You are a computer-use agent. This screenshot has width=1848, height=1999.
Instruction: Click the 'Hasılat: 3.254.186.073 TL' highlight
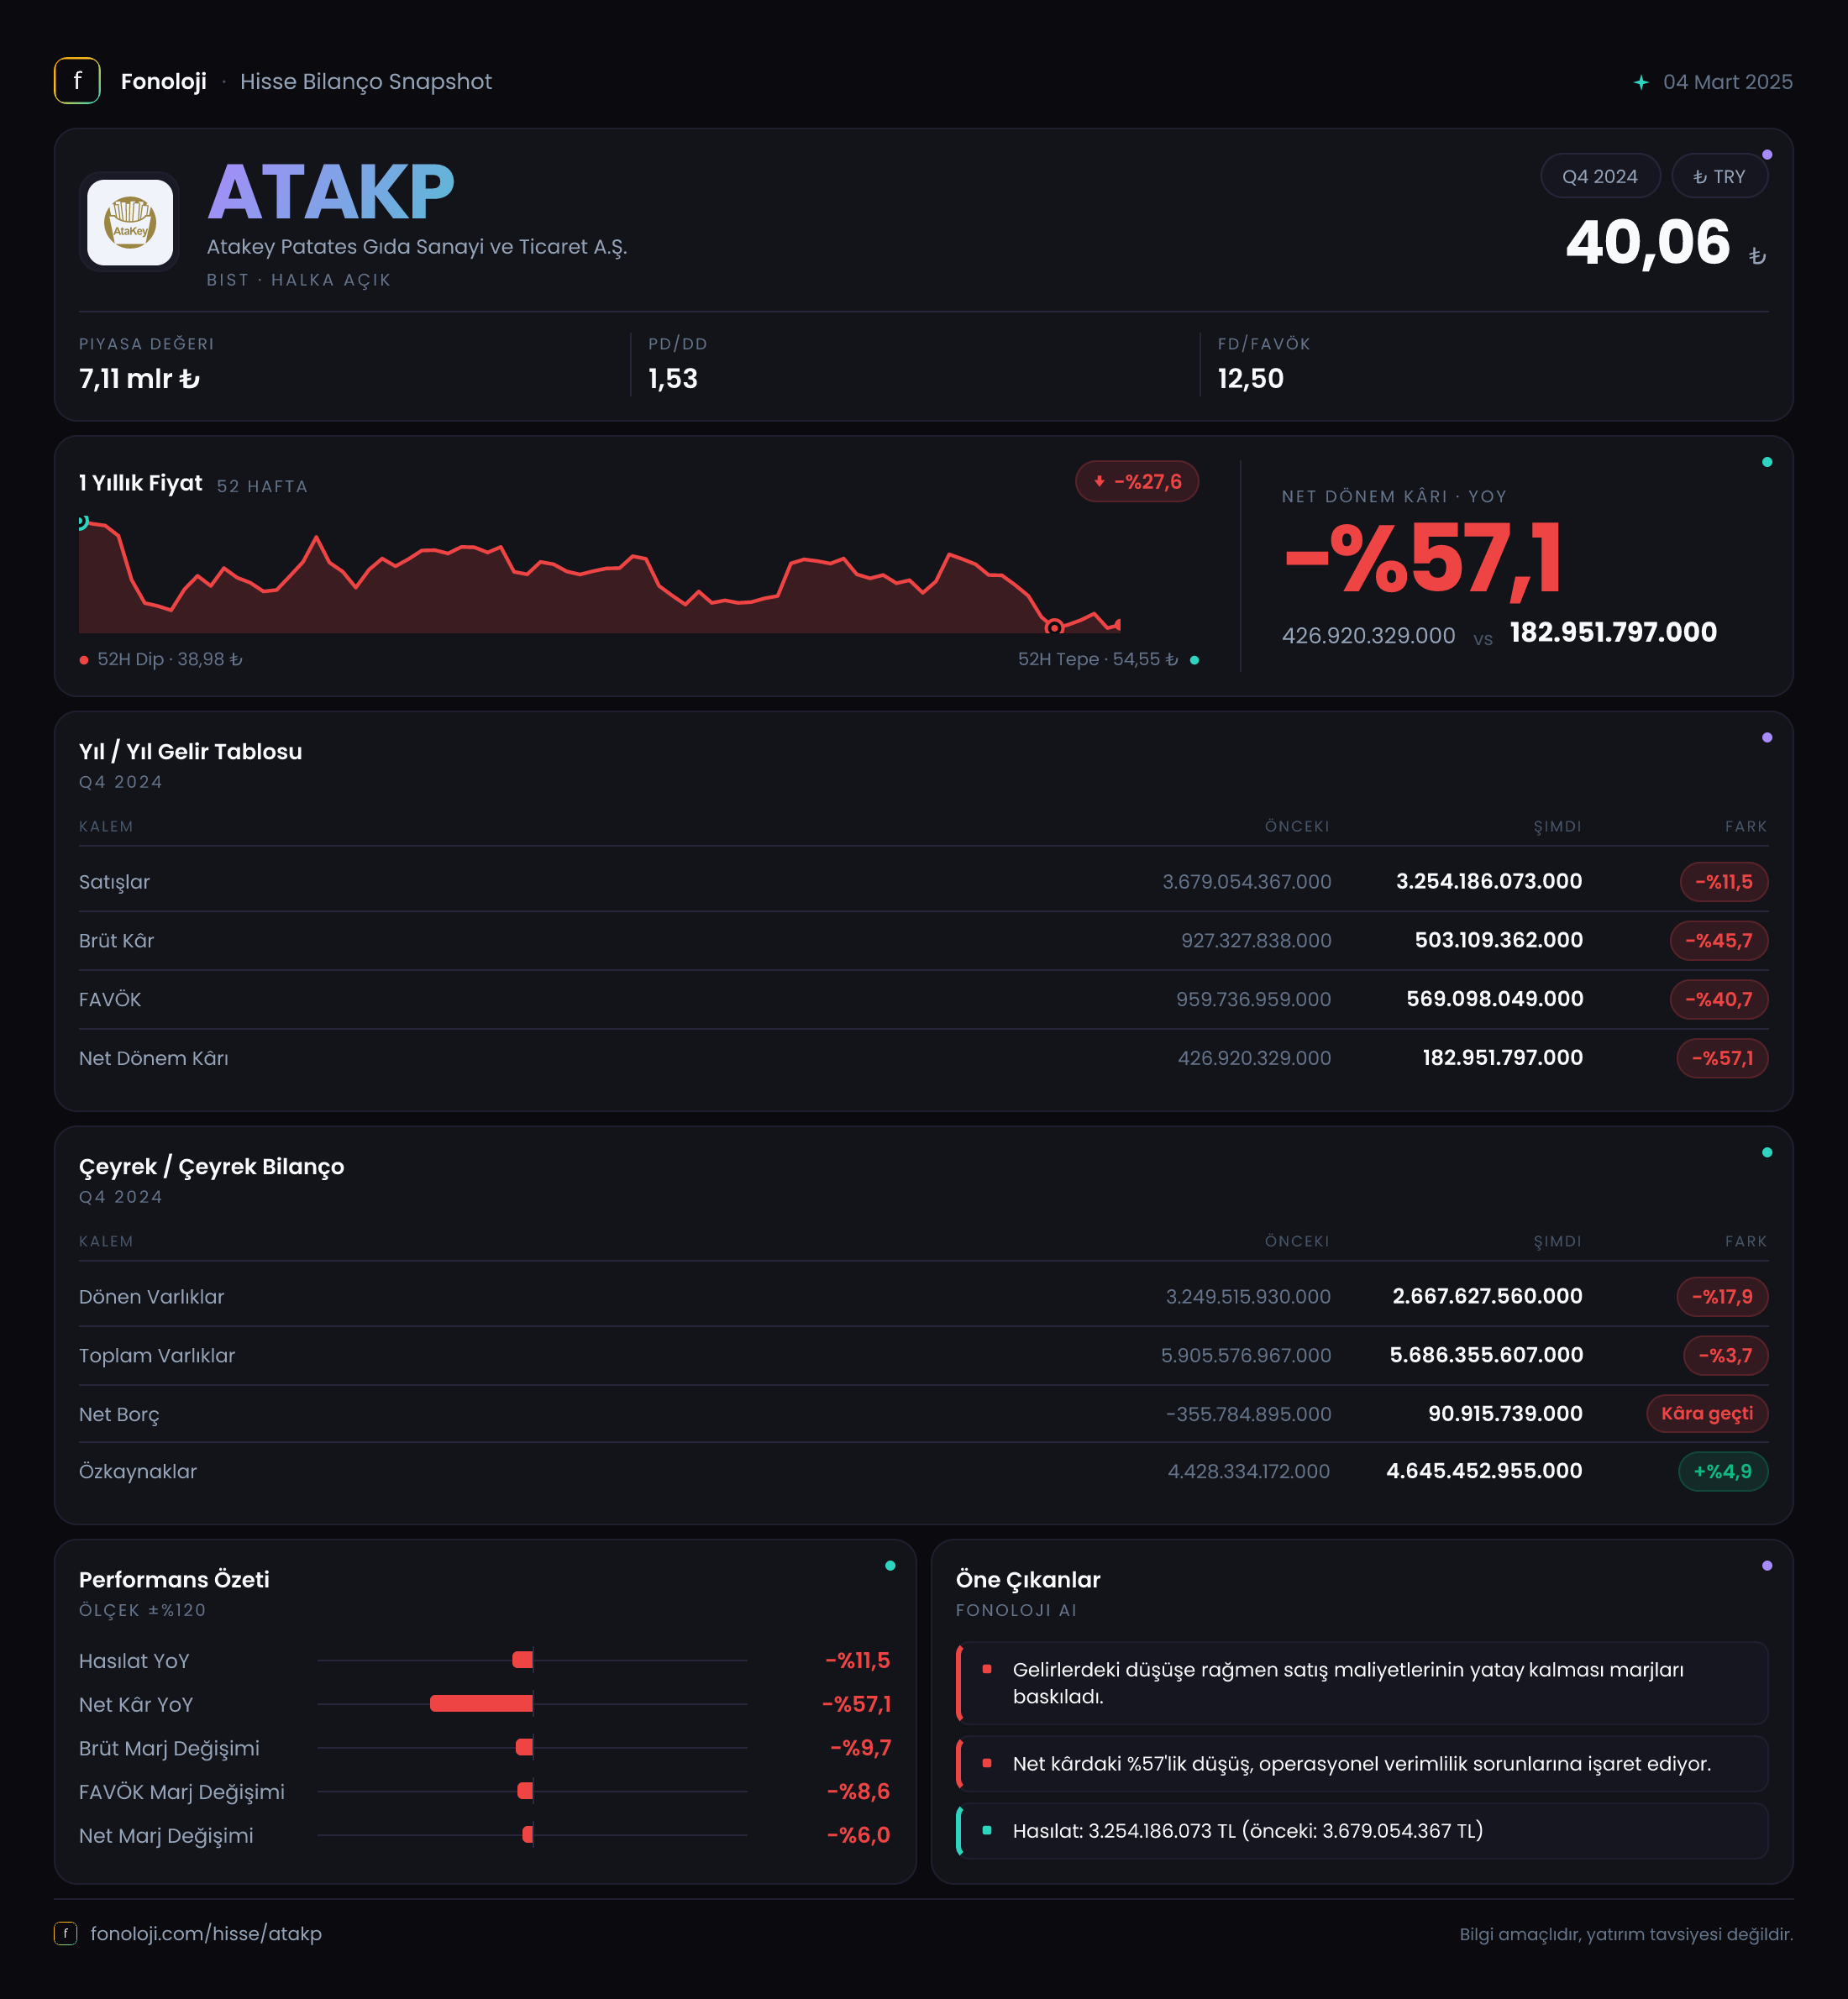tap(1362, 1830)
